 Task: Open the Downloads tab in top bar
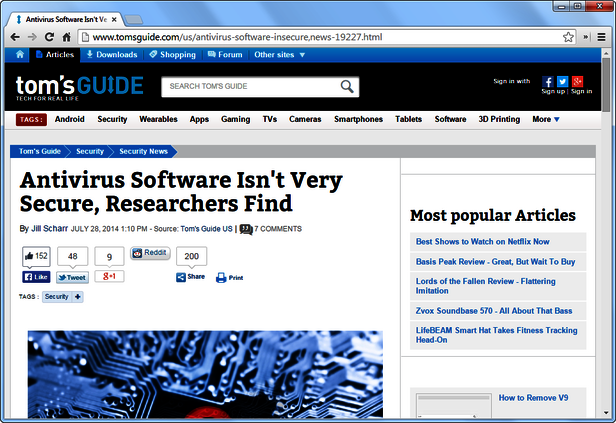tap(112, 55)
